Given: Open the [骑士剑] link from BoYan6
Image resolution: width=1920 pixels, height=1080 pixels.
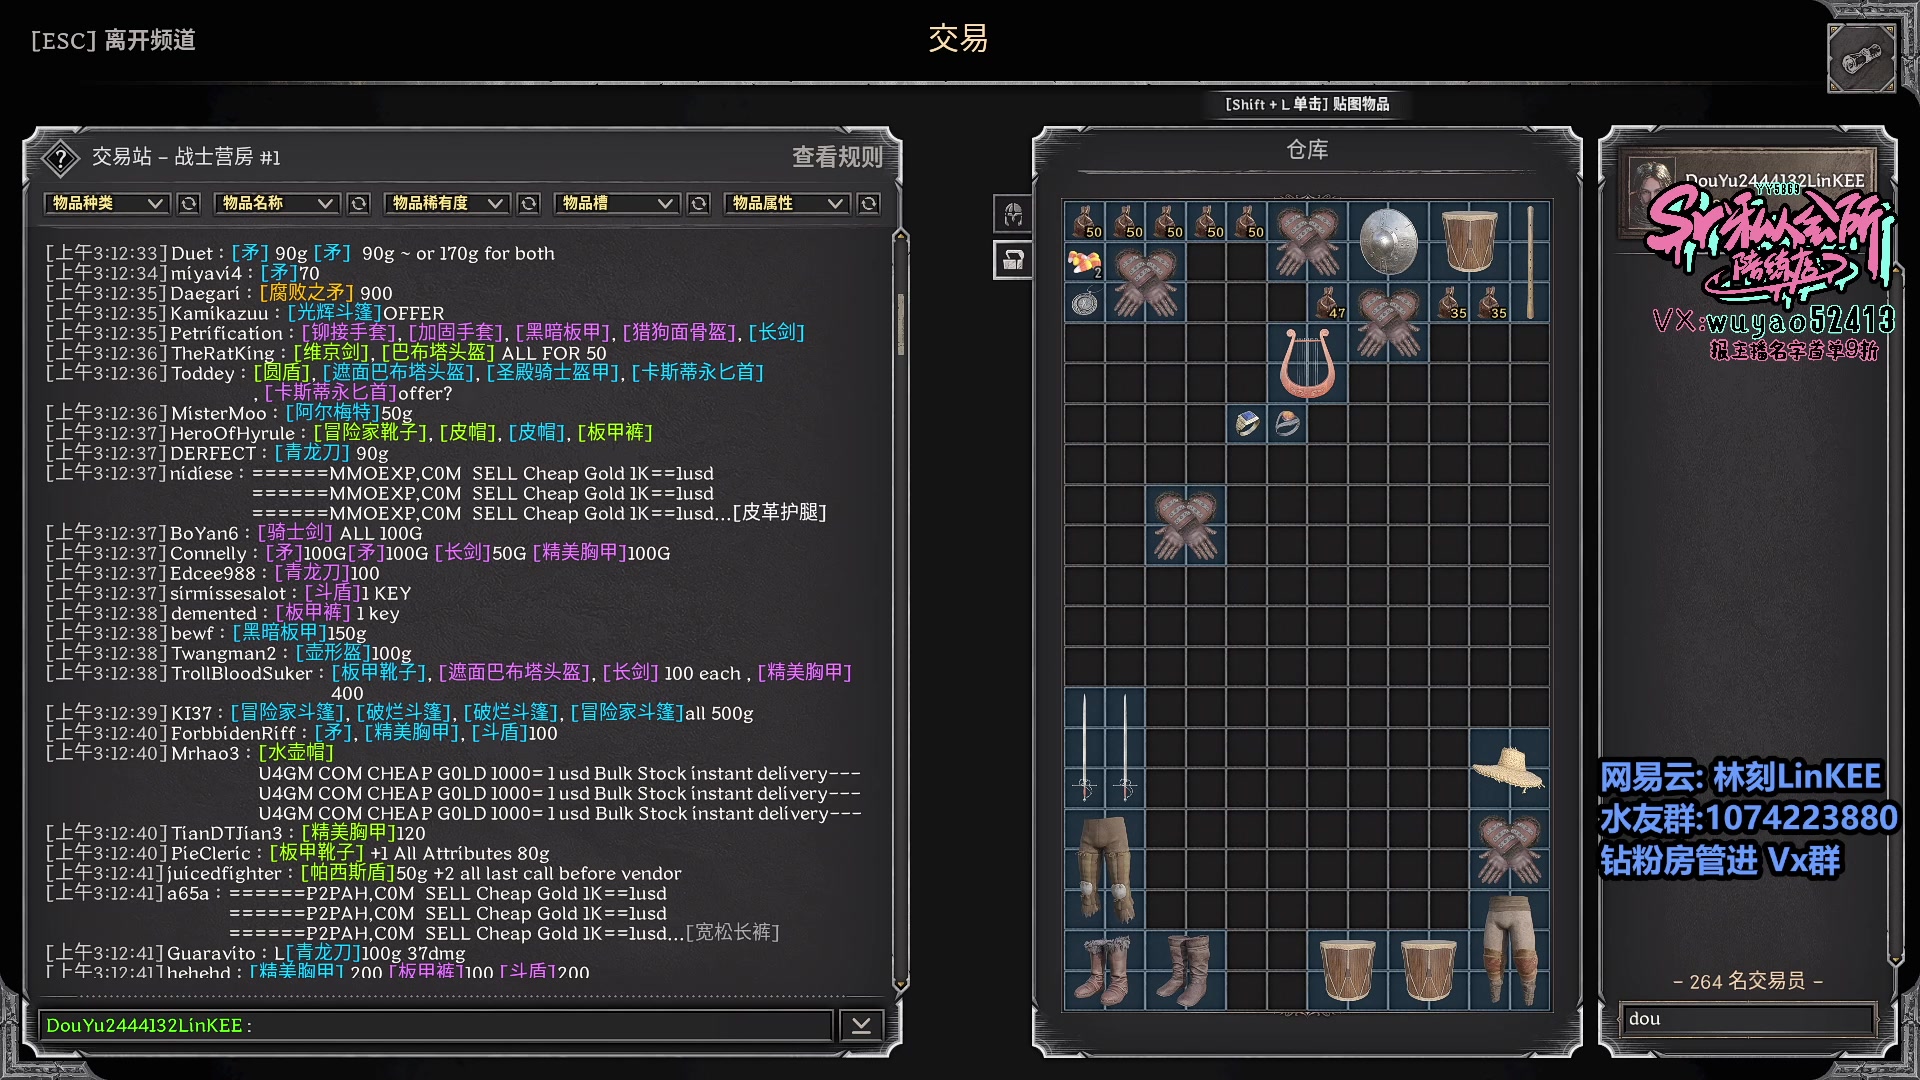Looking at the screenshot, I should [295, 533].
